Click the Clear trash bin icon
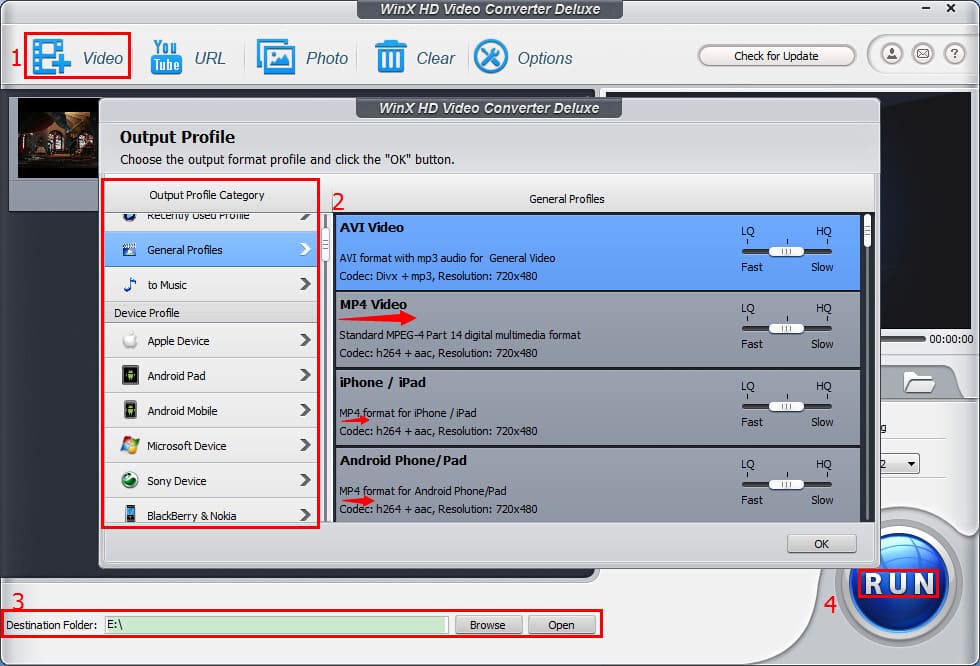The height and width of the screenshot is (666, 980). 391,57
